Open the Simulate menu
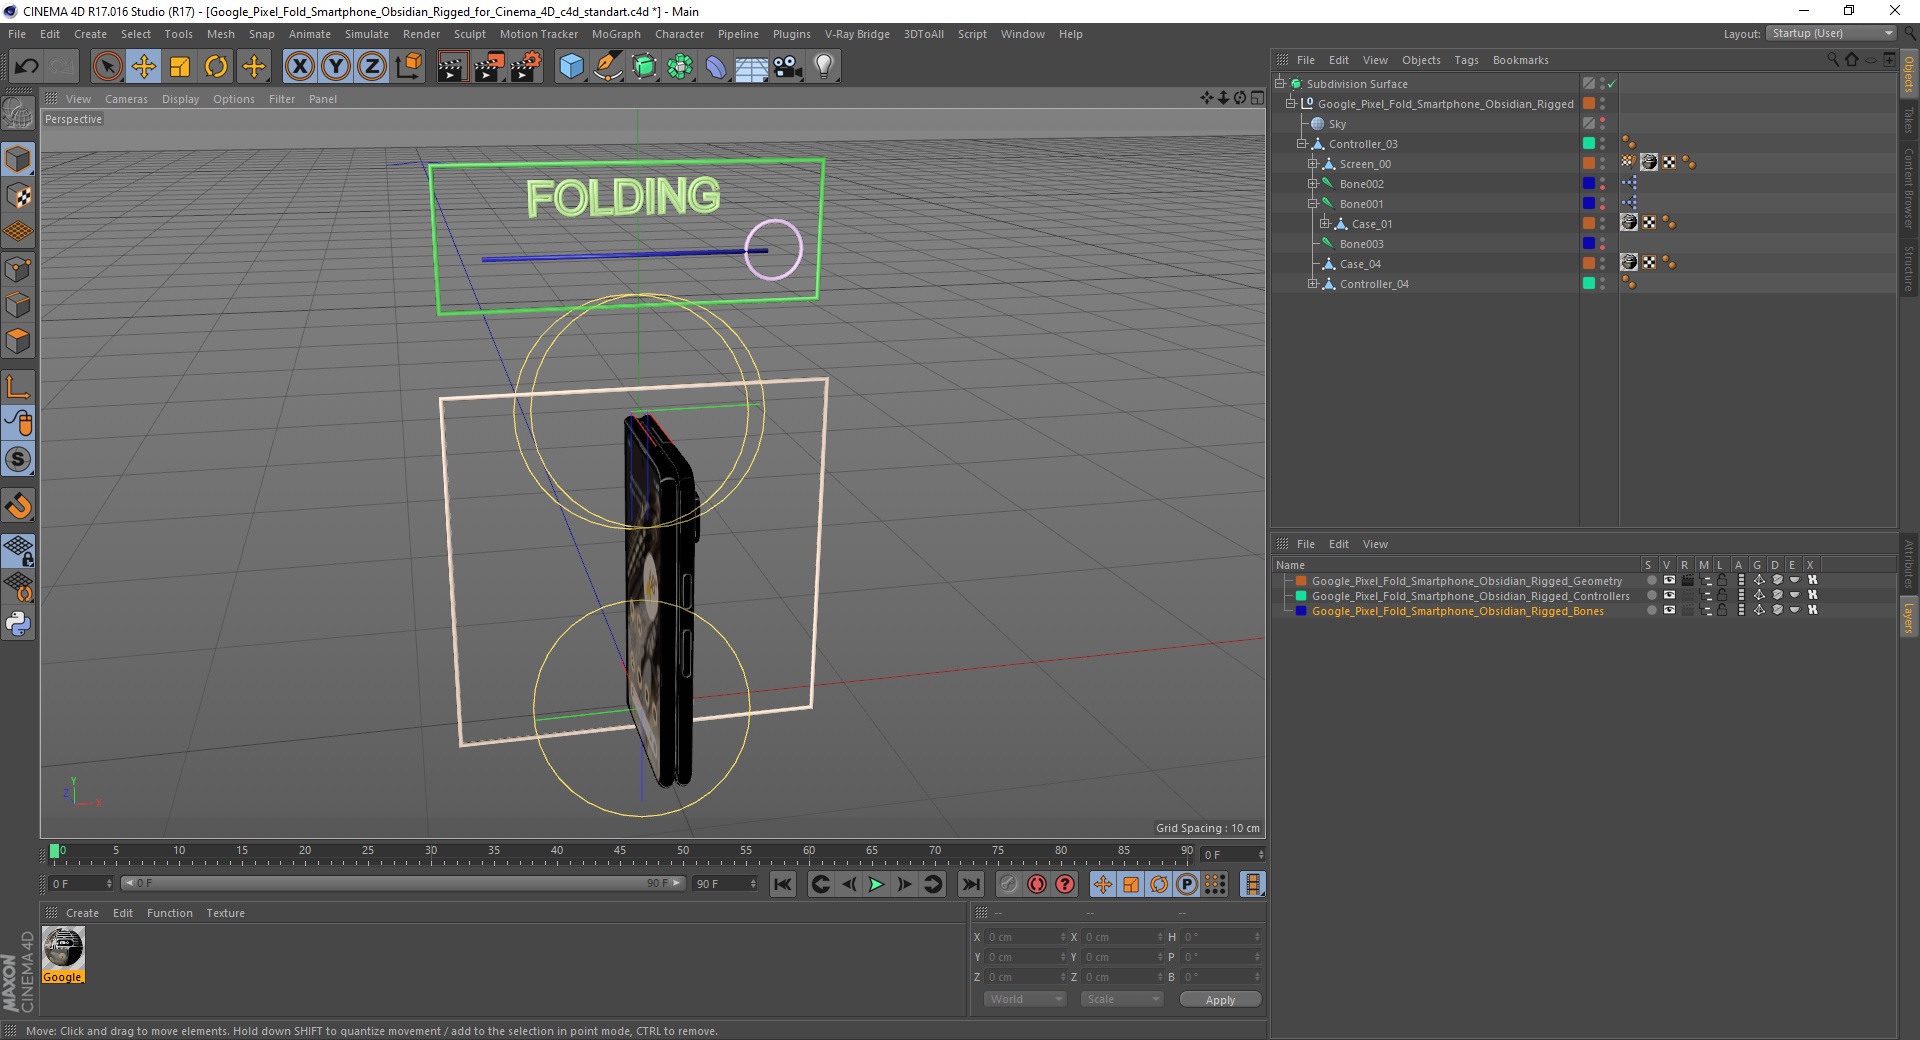This screenshot has width=1920, height=1040. pyautogui.click(x=366, y=34)
